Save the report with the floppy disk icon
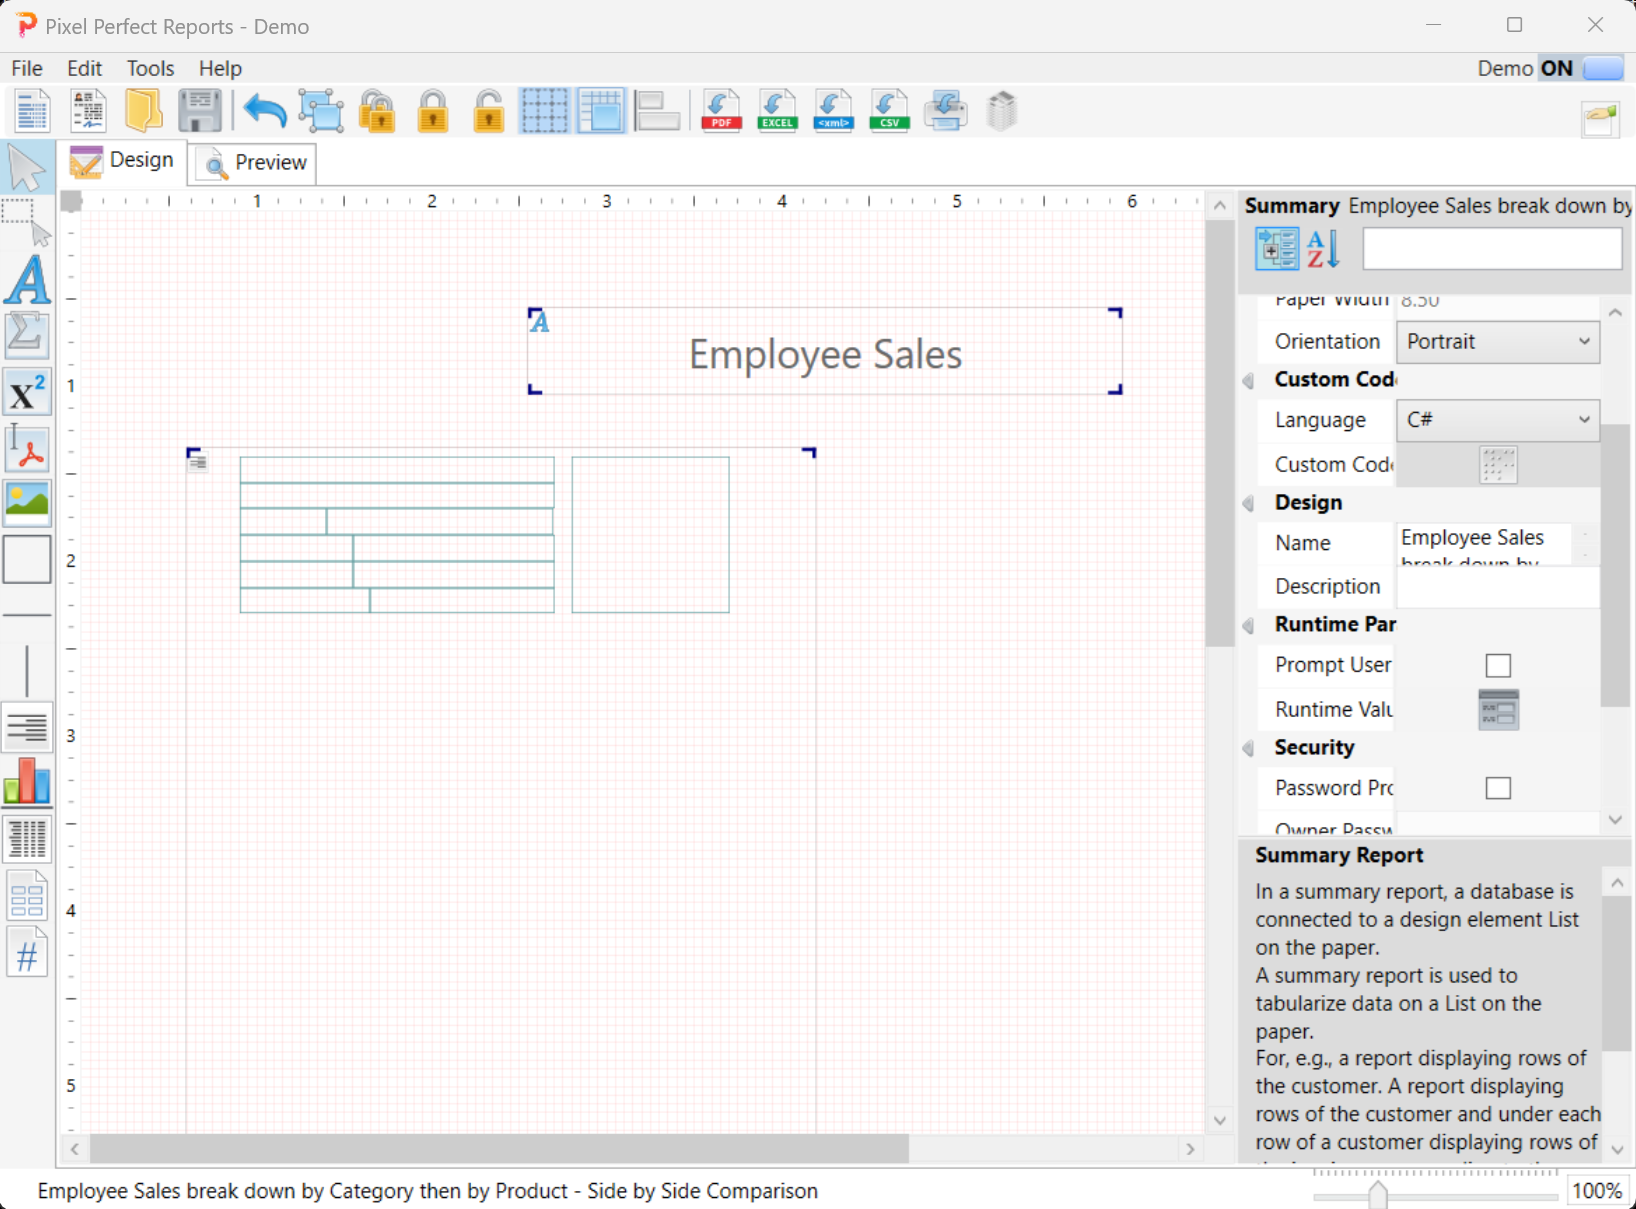Screen dimensions: 1636x1209 click(x=200, y=110)
